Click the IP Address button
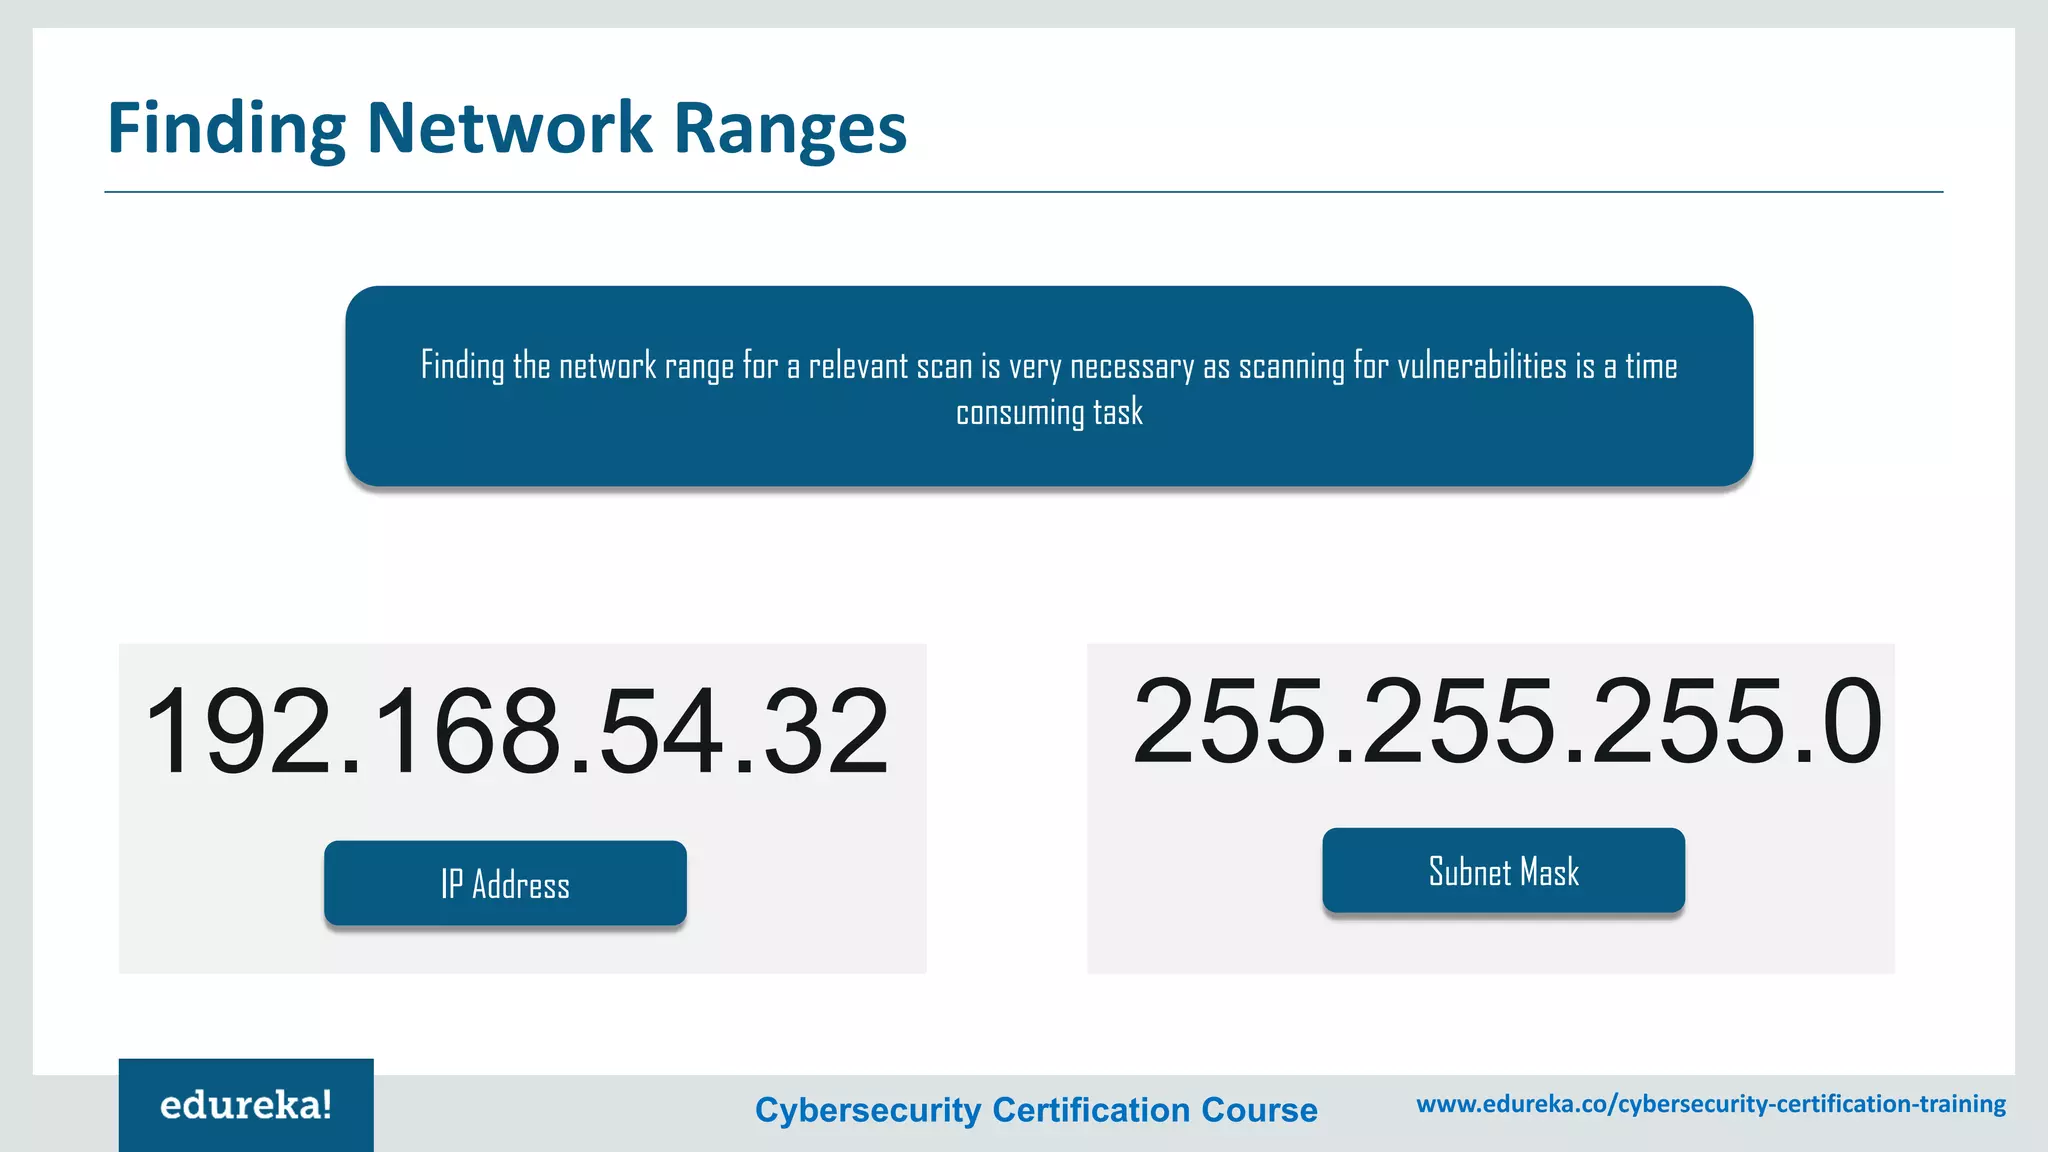 505,883
